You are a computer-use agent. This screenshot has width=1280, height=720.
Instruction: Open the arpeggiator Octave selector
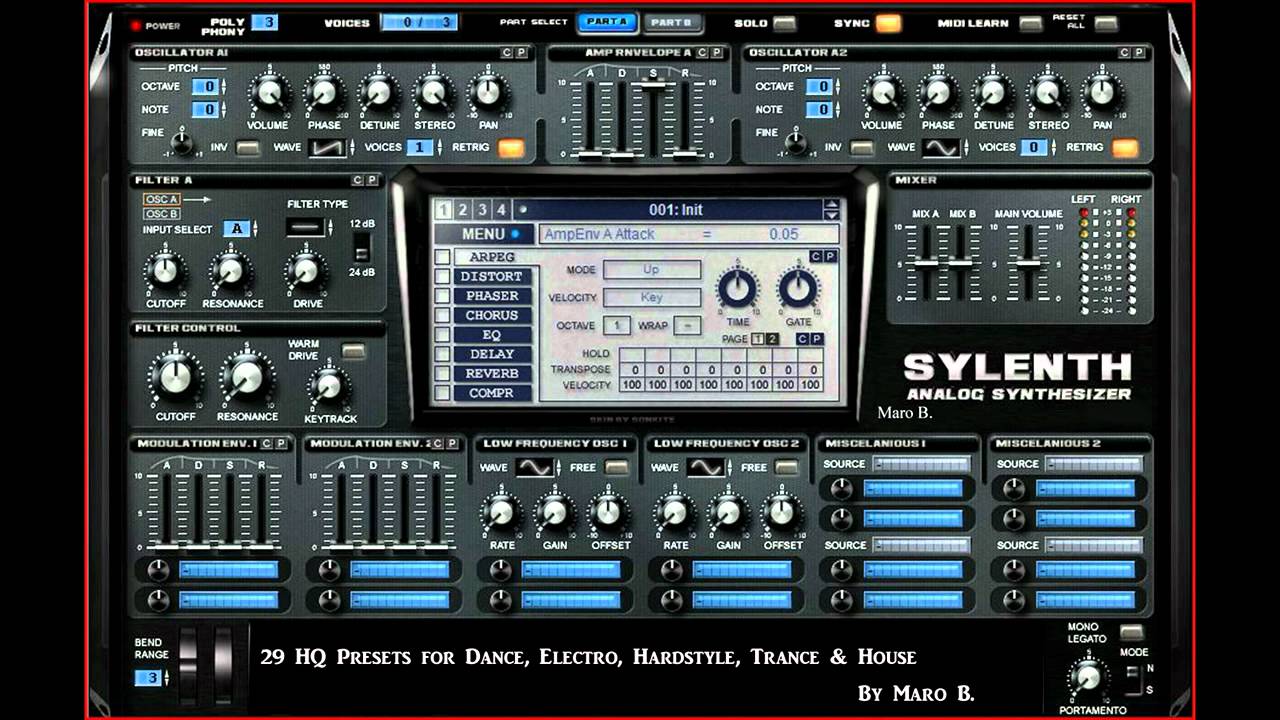coord(617,326)
